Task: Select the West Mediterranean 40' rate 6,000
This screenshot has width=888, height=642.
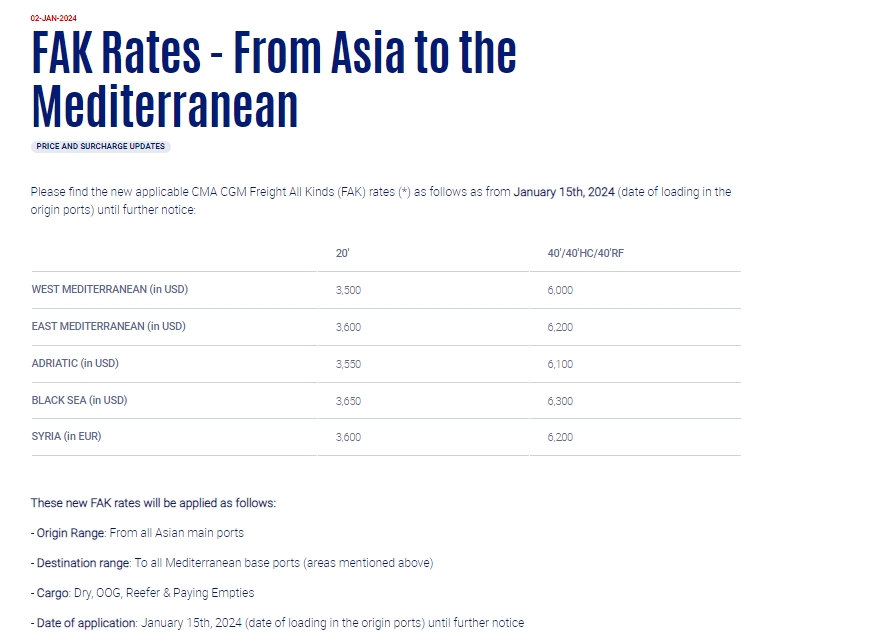Action: (x=560, y=290)
